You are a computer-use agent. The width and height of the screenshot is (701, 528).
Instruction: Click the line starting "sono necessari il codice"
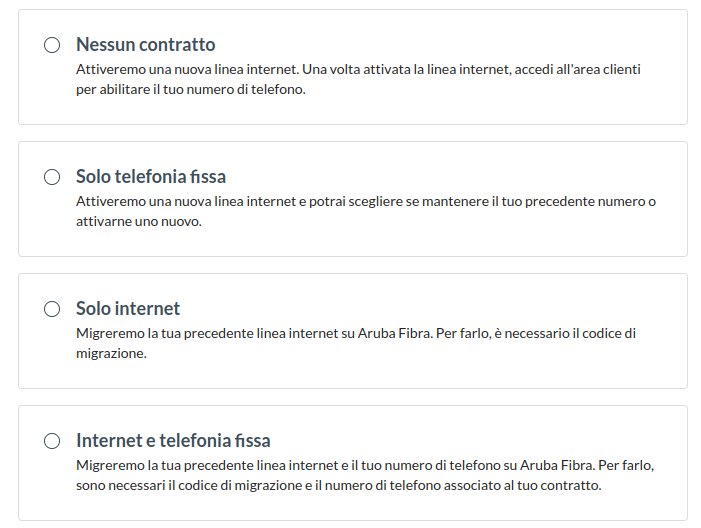[x=338, y=486]
